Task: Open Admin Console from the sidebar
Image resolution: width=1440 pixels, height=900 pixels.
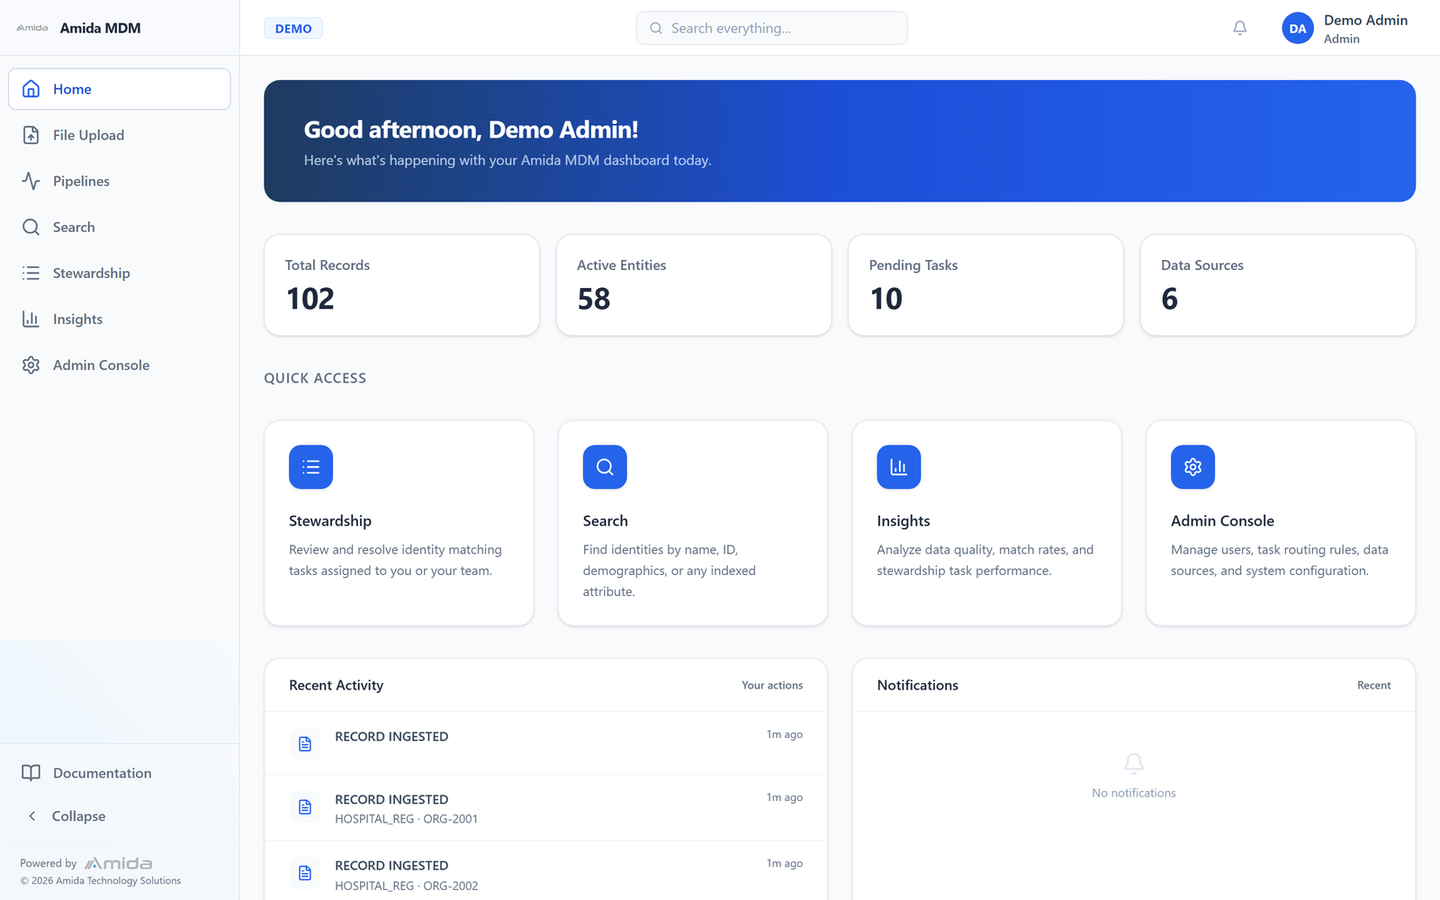Action: click(119, 365)
